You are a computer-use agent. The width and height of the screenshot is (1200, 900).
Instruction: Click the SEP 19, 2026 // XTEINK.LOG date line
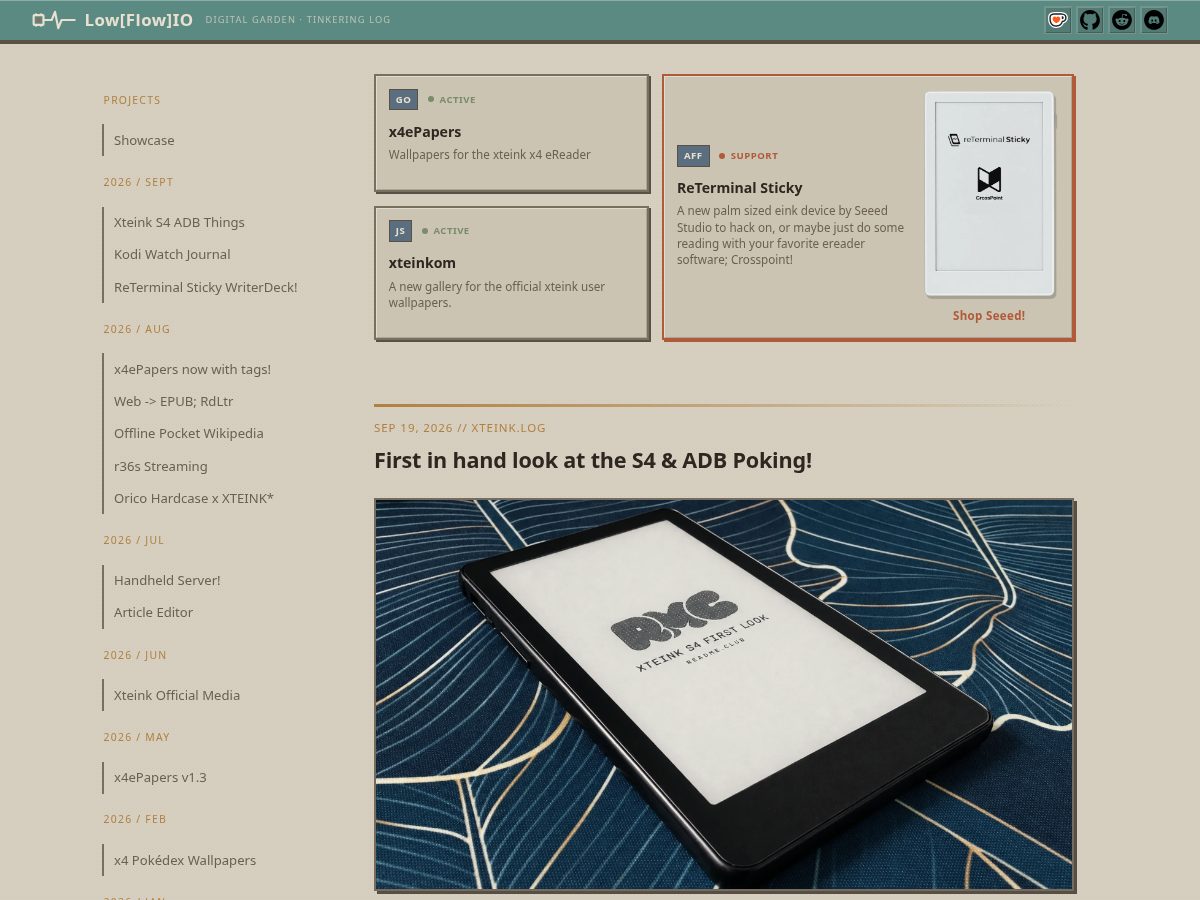[x=460, y=428]
